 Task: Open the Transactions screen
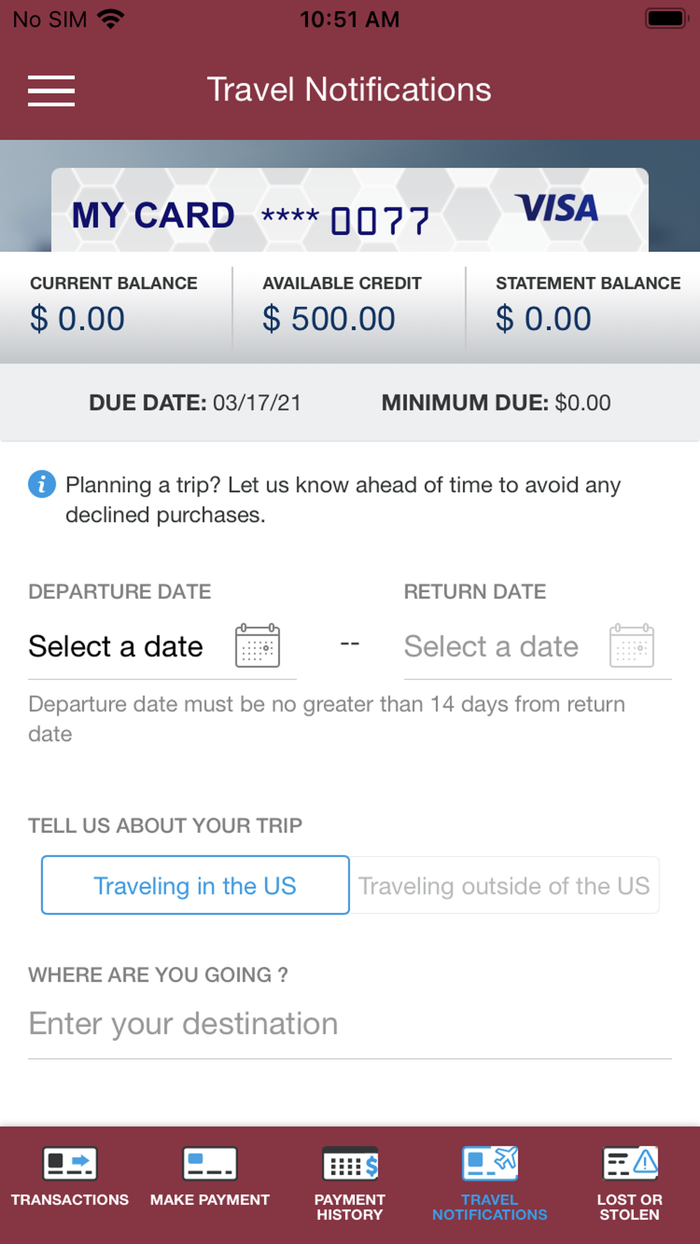[x=69, y=1180]
